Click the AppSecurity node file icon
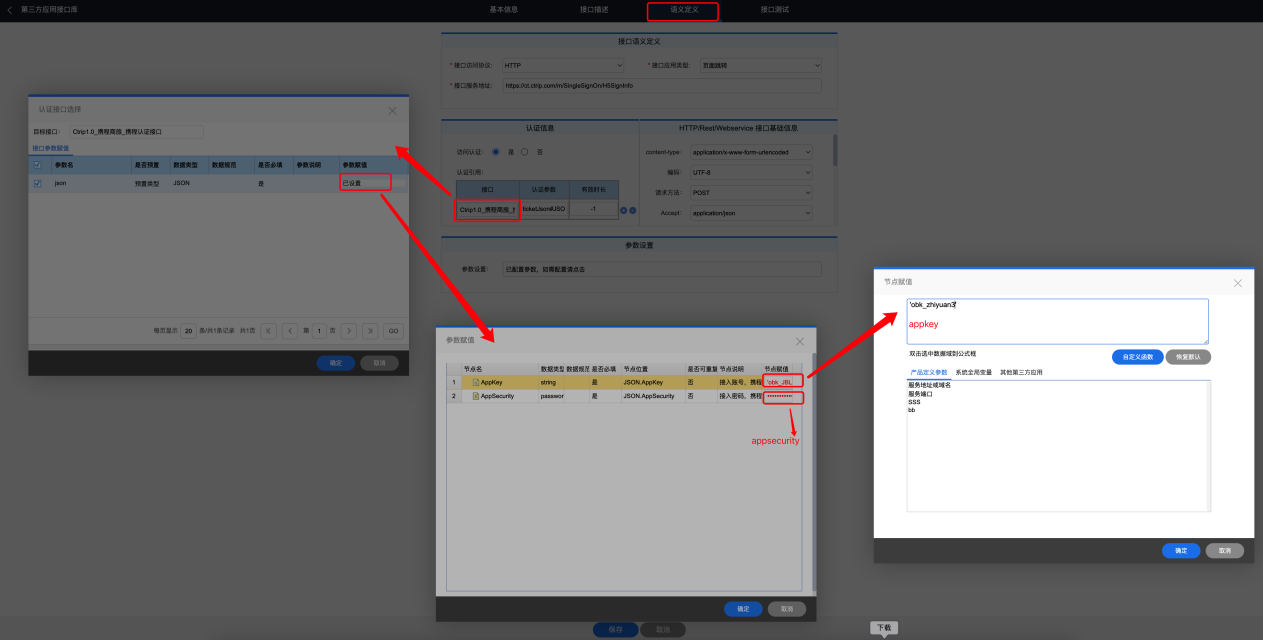This screenshot has height=640, width=1263. pyautogui.click(x=476, y=396)
